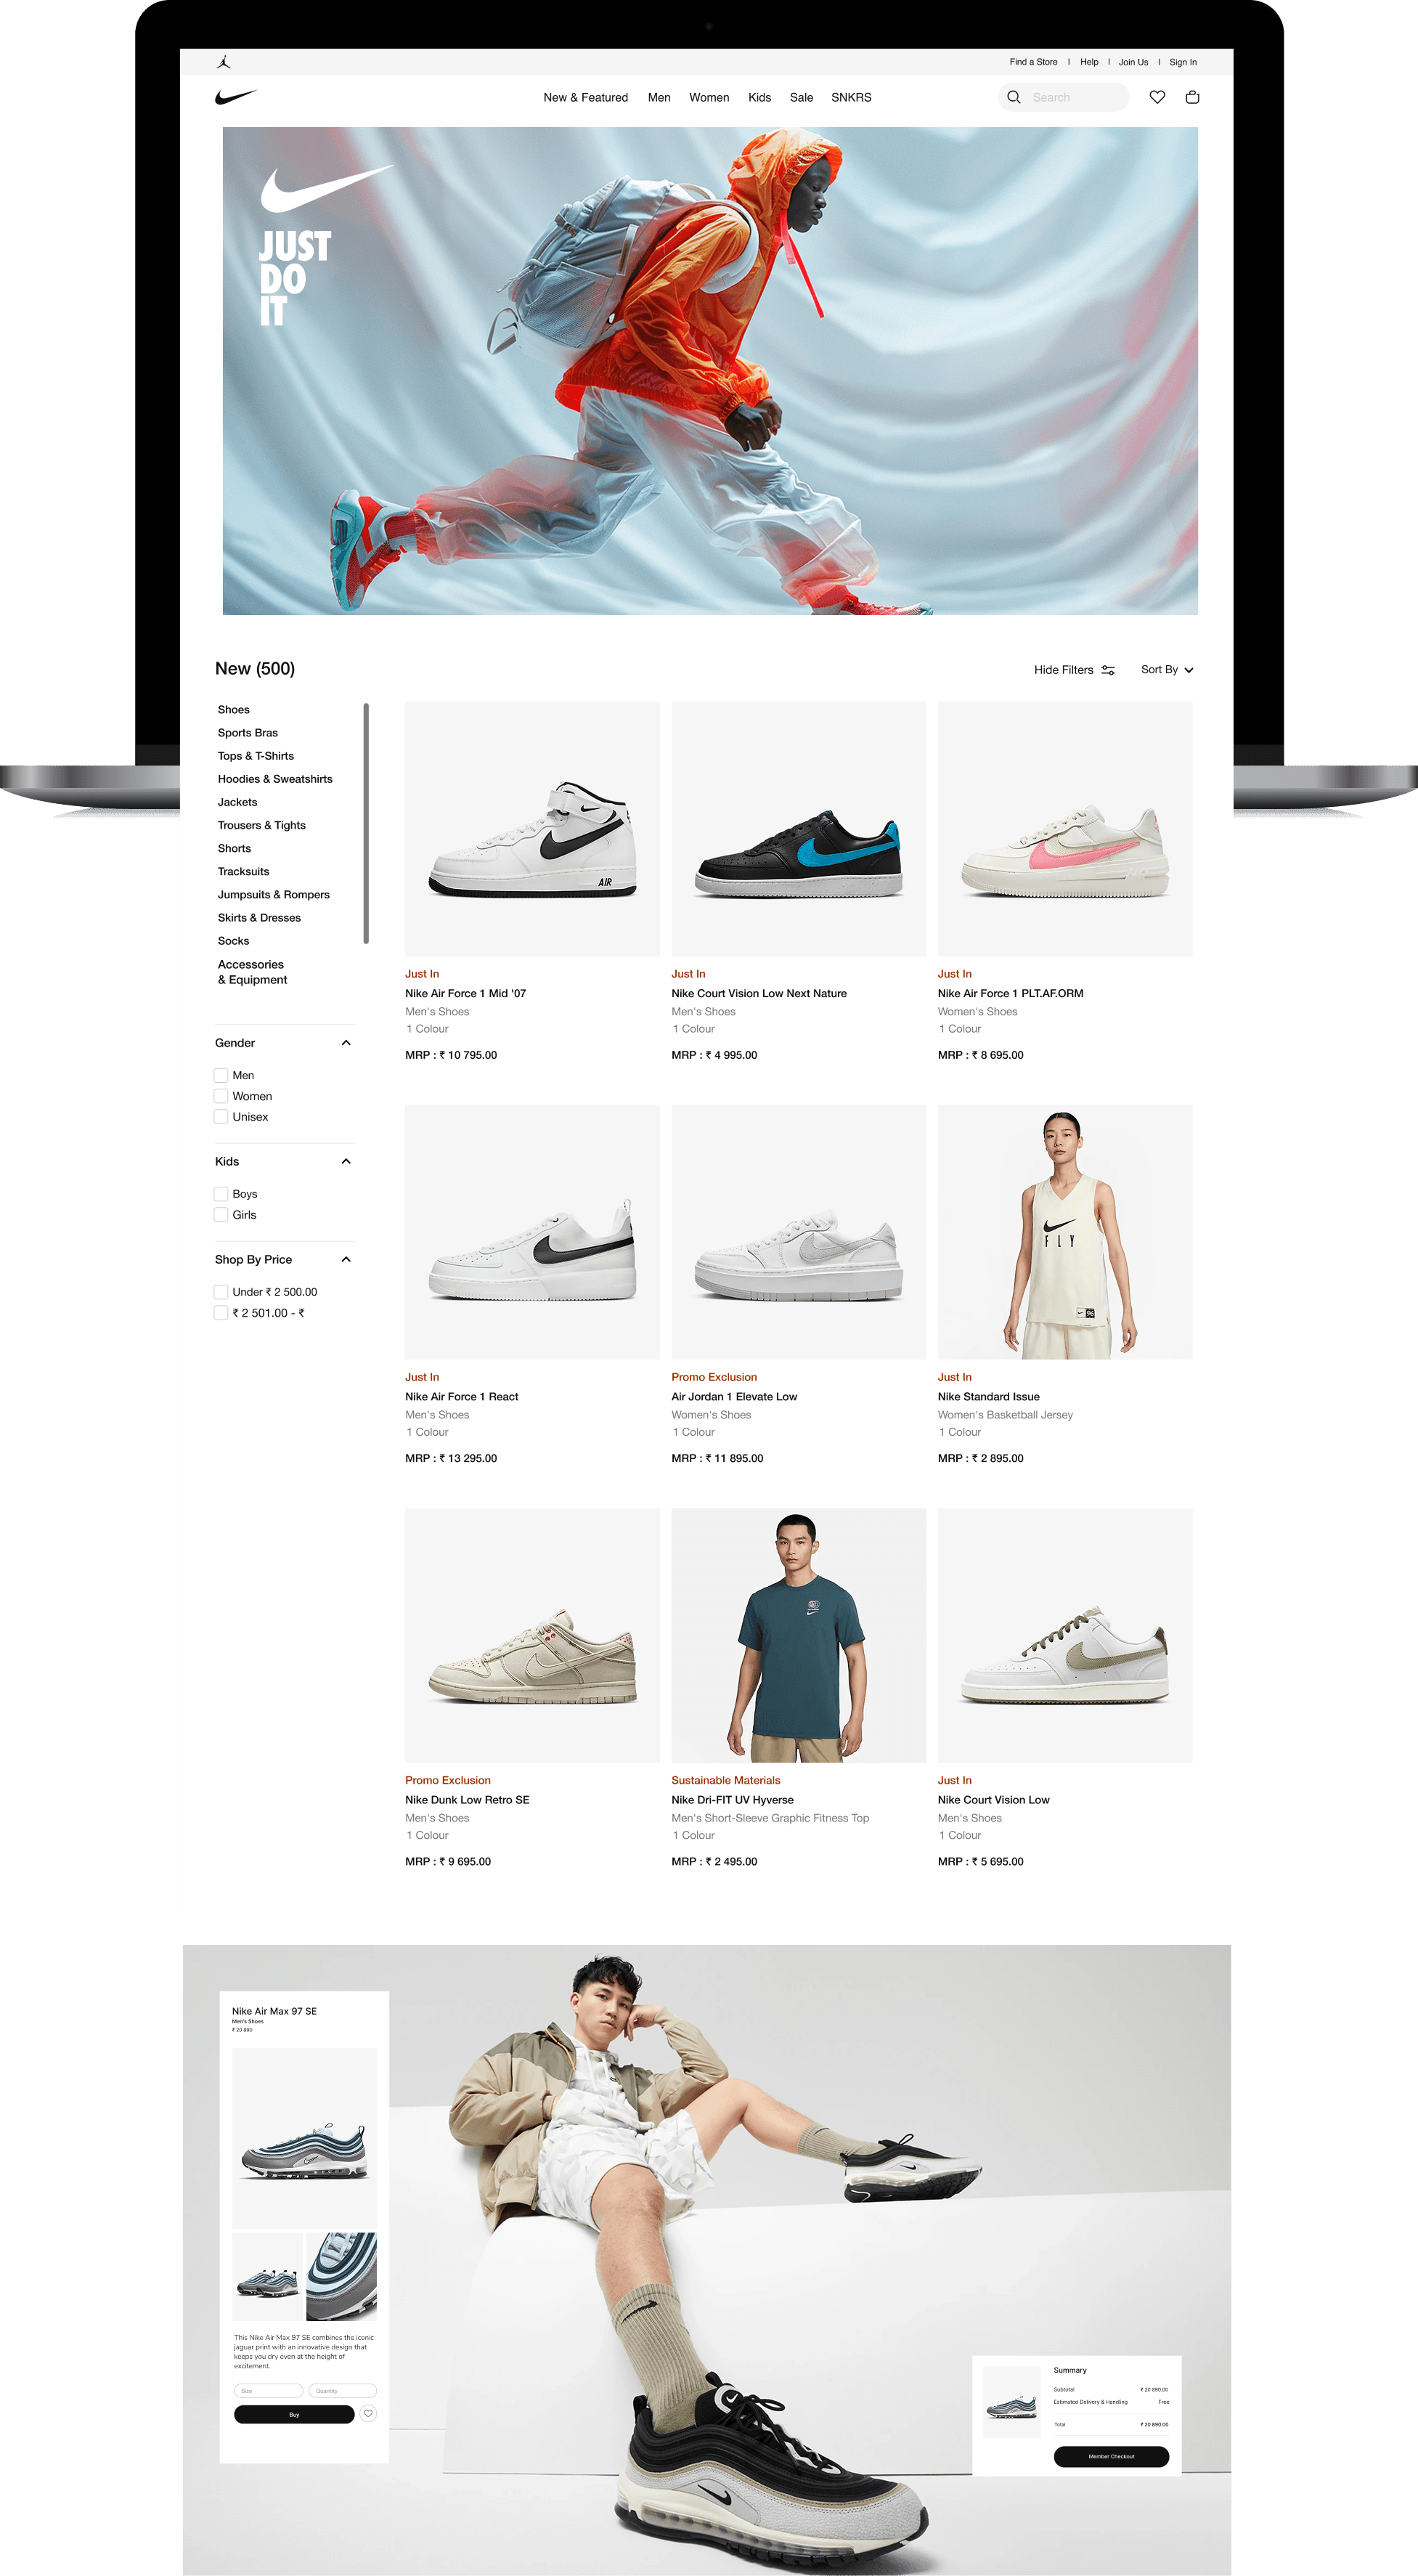This screenshot has width=1418, height=2576.
Task: Check the Under ₹ 2 500.00 price filter
Action: (221, 1291)
